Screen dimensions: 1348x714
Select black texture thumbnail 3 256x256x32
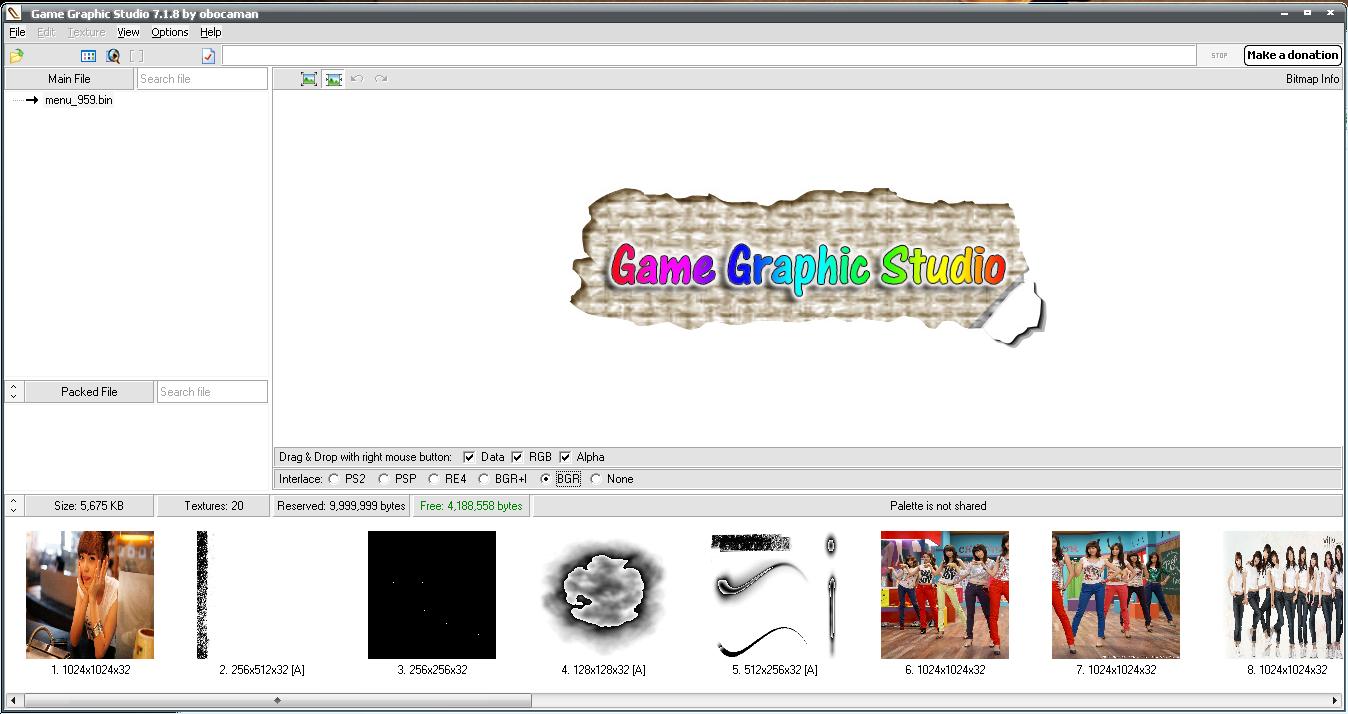coord(432,595)
